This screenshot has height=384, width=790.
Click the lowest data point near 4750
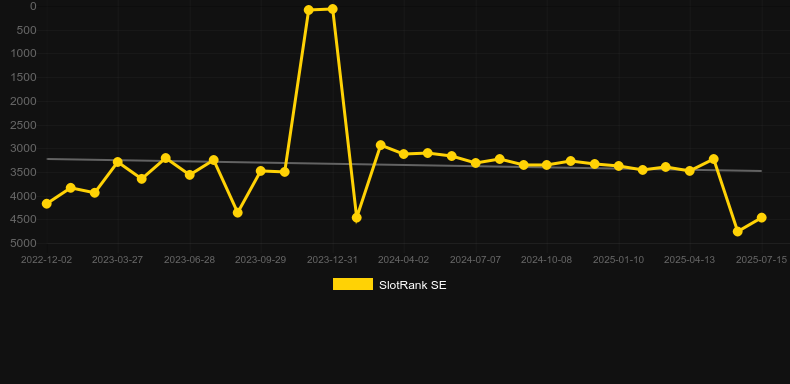pos(738,231)
